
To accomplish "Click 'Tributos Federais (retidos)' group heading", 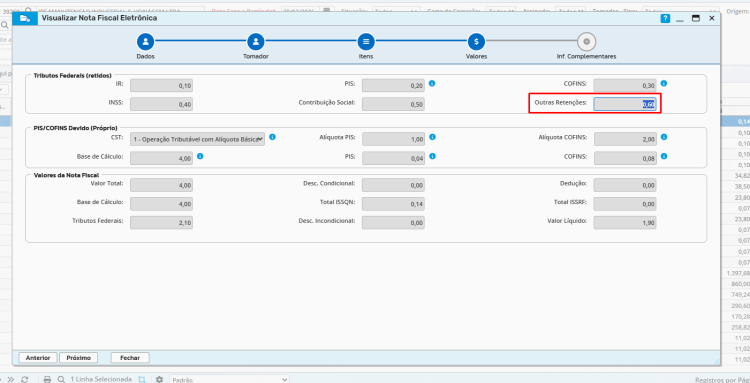I will [x=72, y=75].
